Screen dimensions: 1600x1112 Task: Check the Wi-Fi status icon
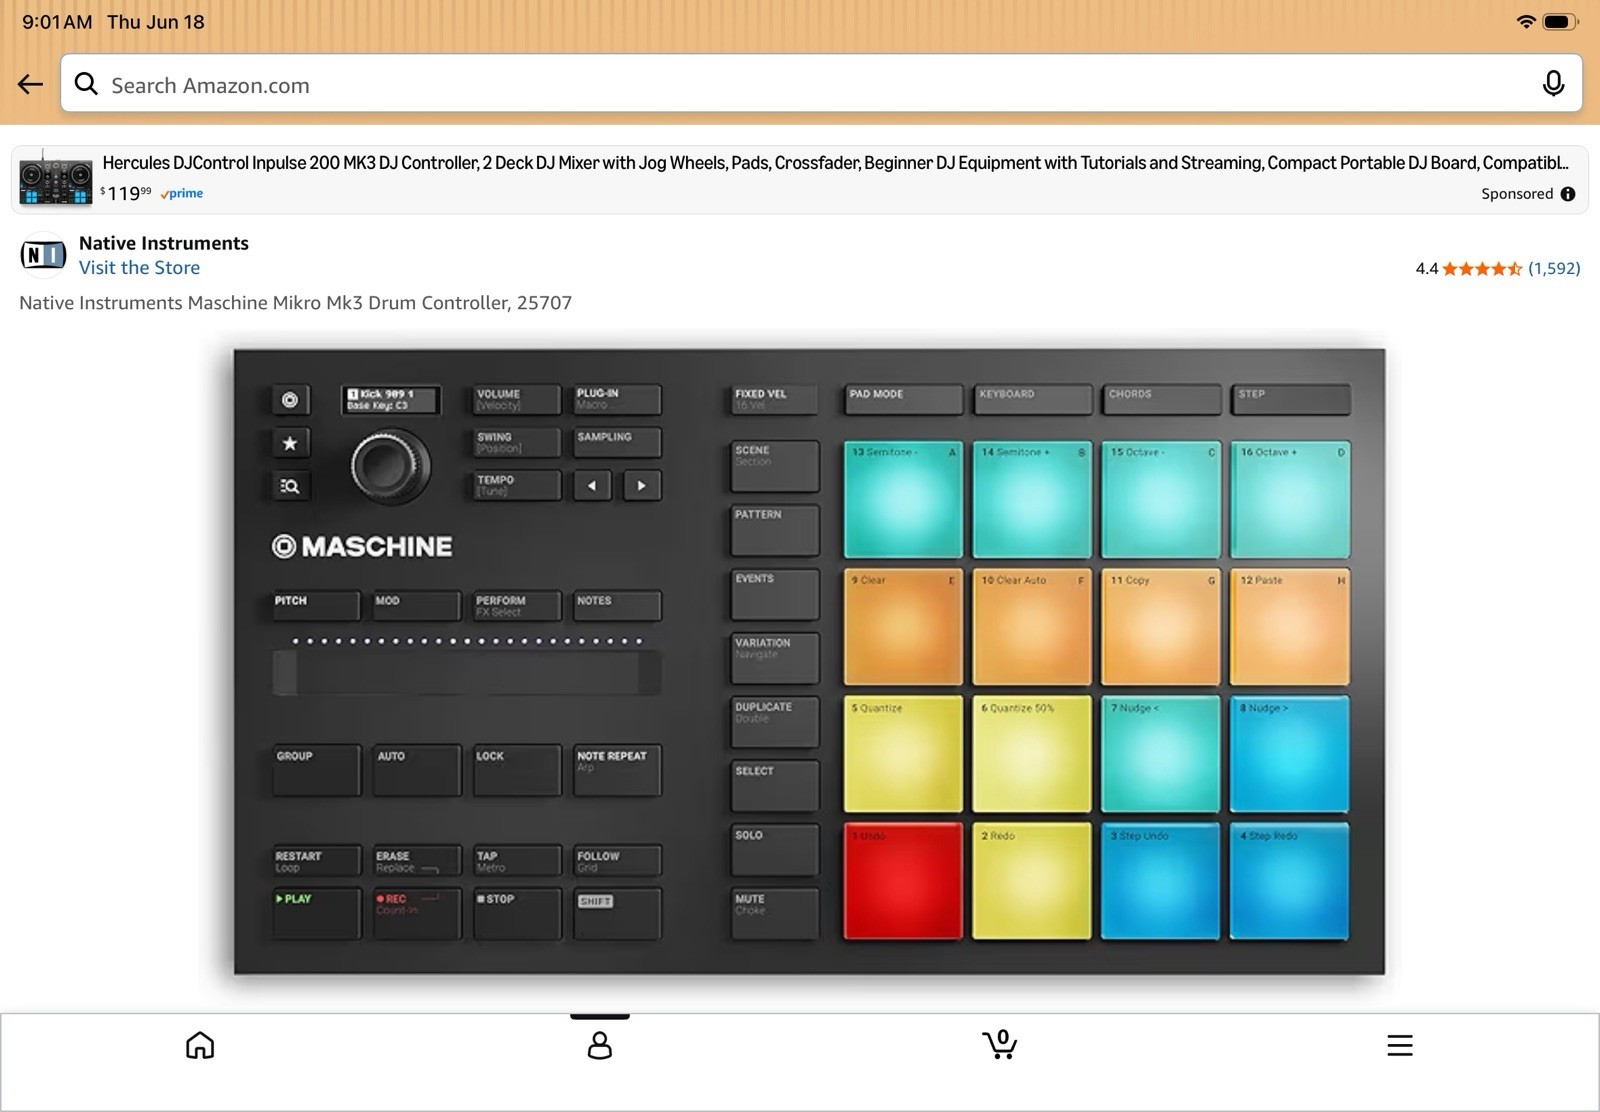tap(1526, 22)
